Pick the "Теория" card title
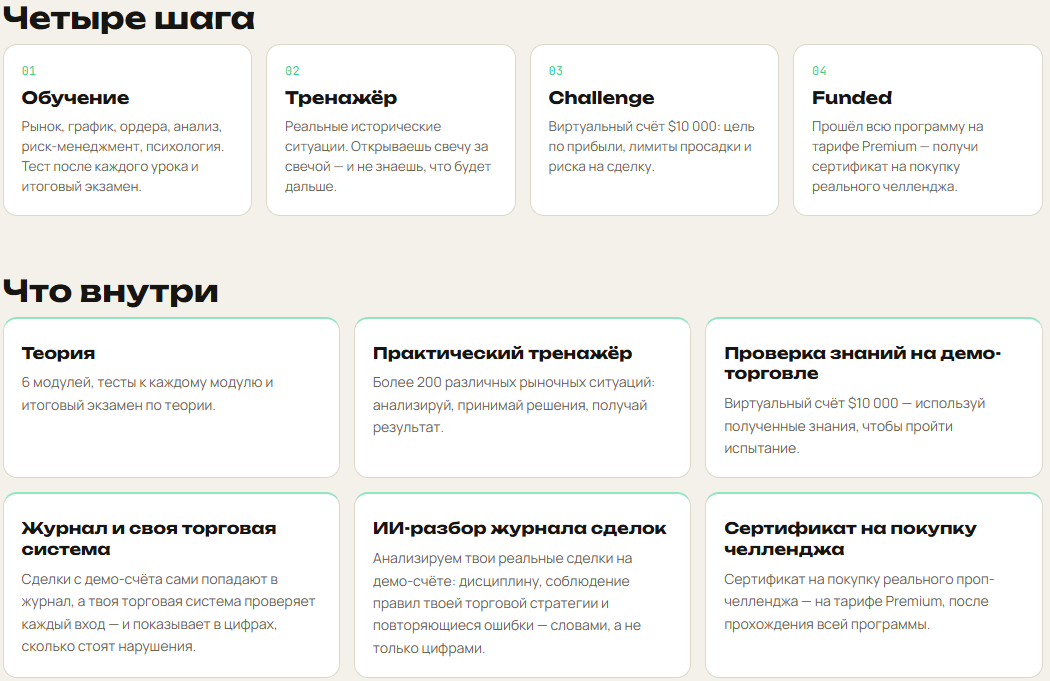The width and height of the screenshot is (1050, 681). pos(58,353)
